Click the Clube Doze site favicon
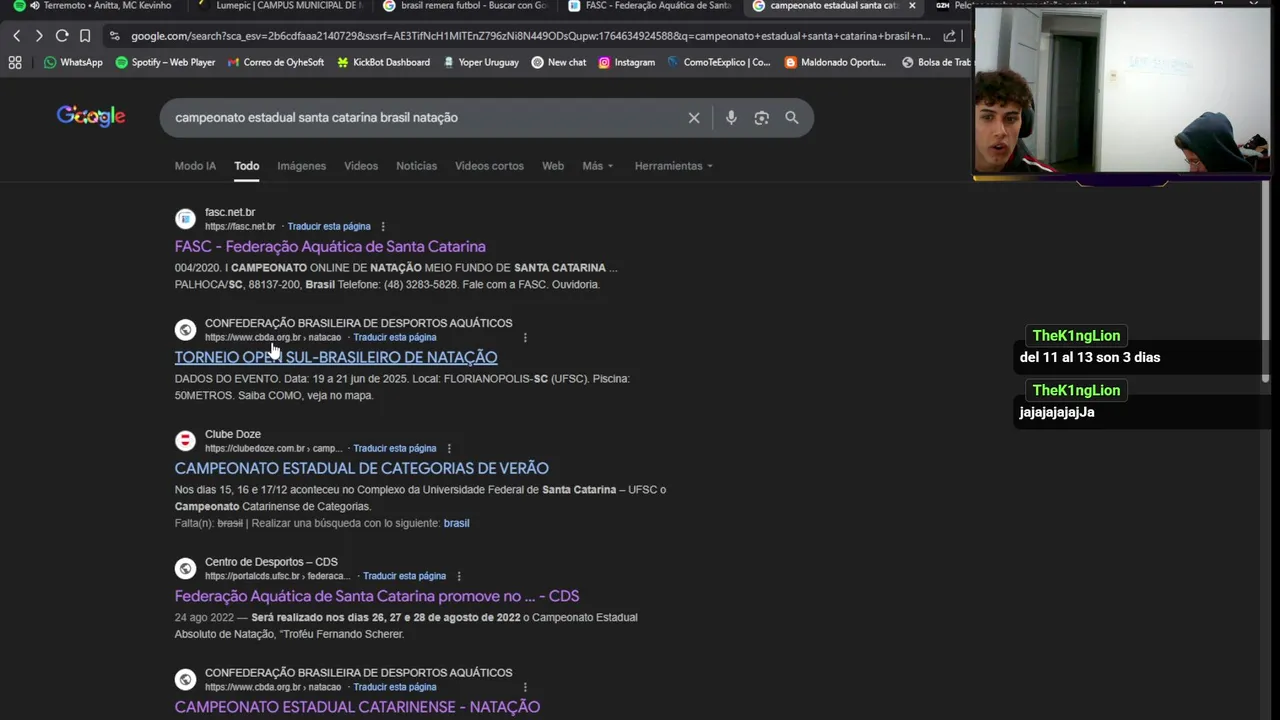The width and height of the screenshot is (1280, 720). pos(185,441)
